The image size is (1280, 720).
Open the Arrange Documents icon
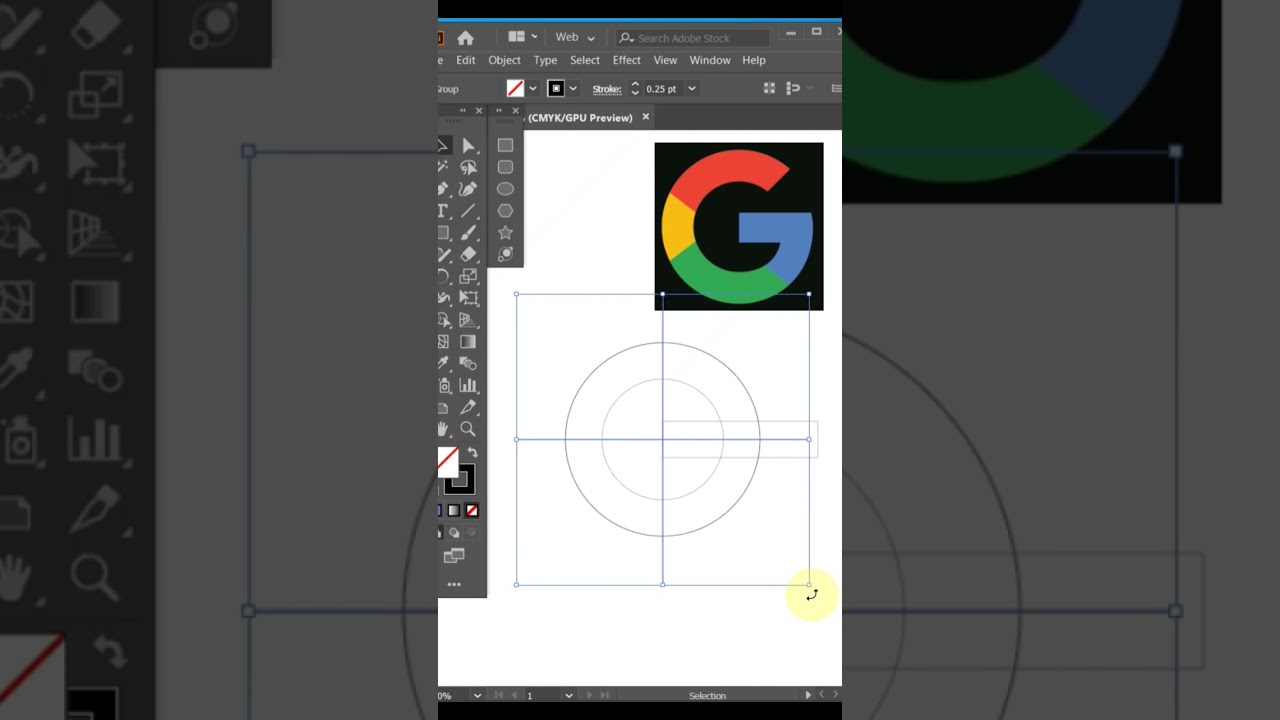[516, 37]
